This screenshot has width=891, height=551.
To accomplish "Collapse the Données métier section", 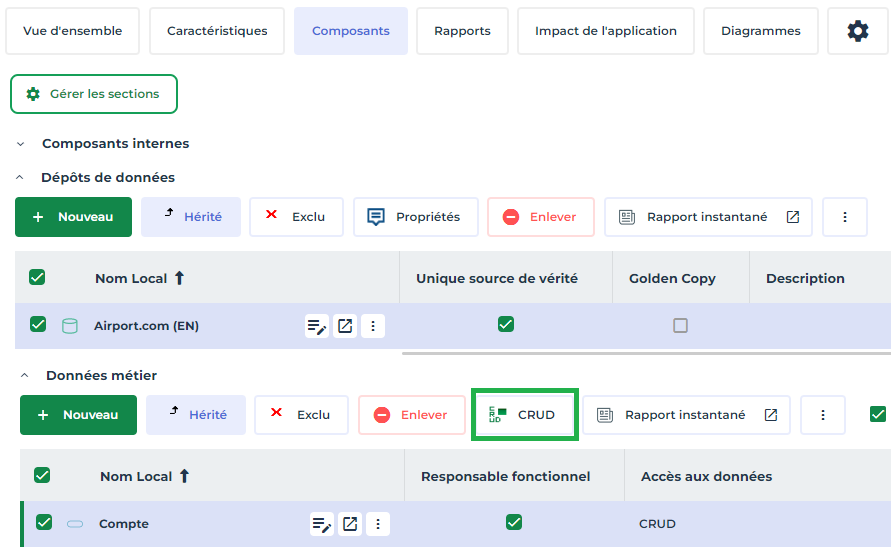I will click(x=24, y=376).
